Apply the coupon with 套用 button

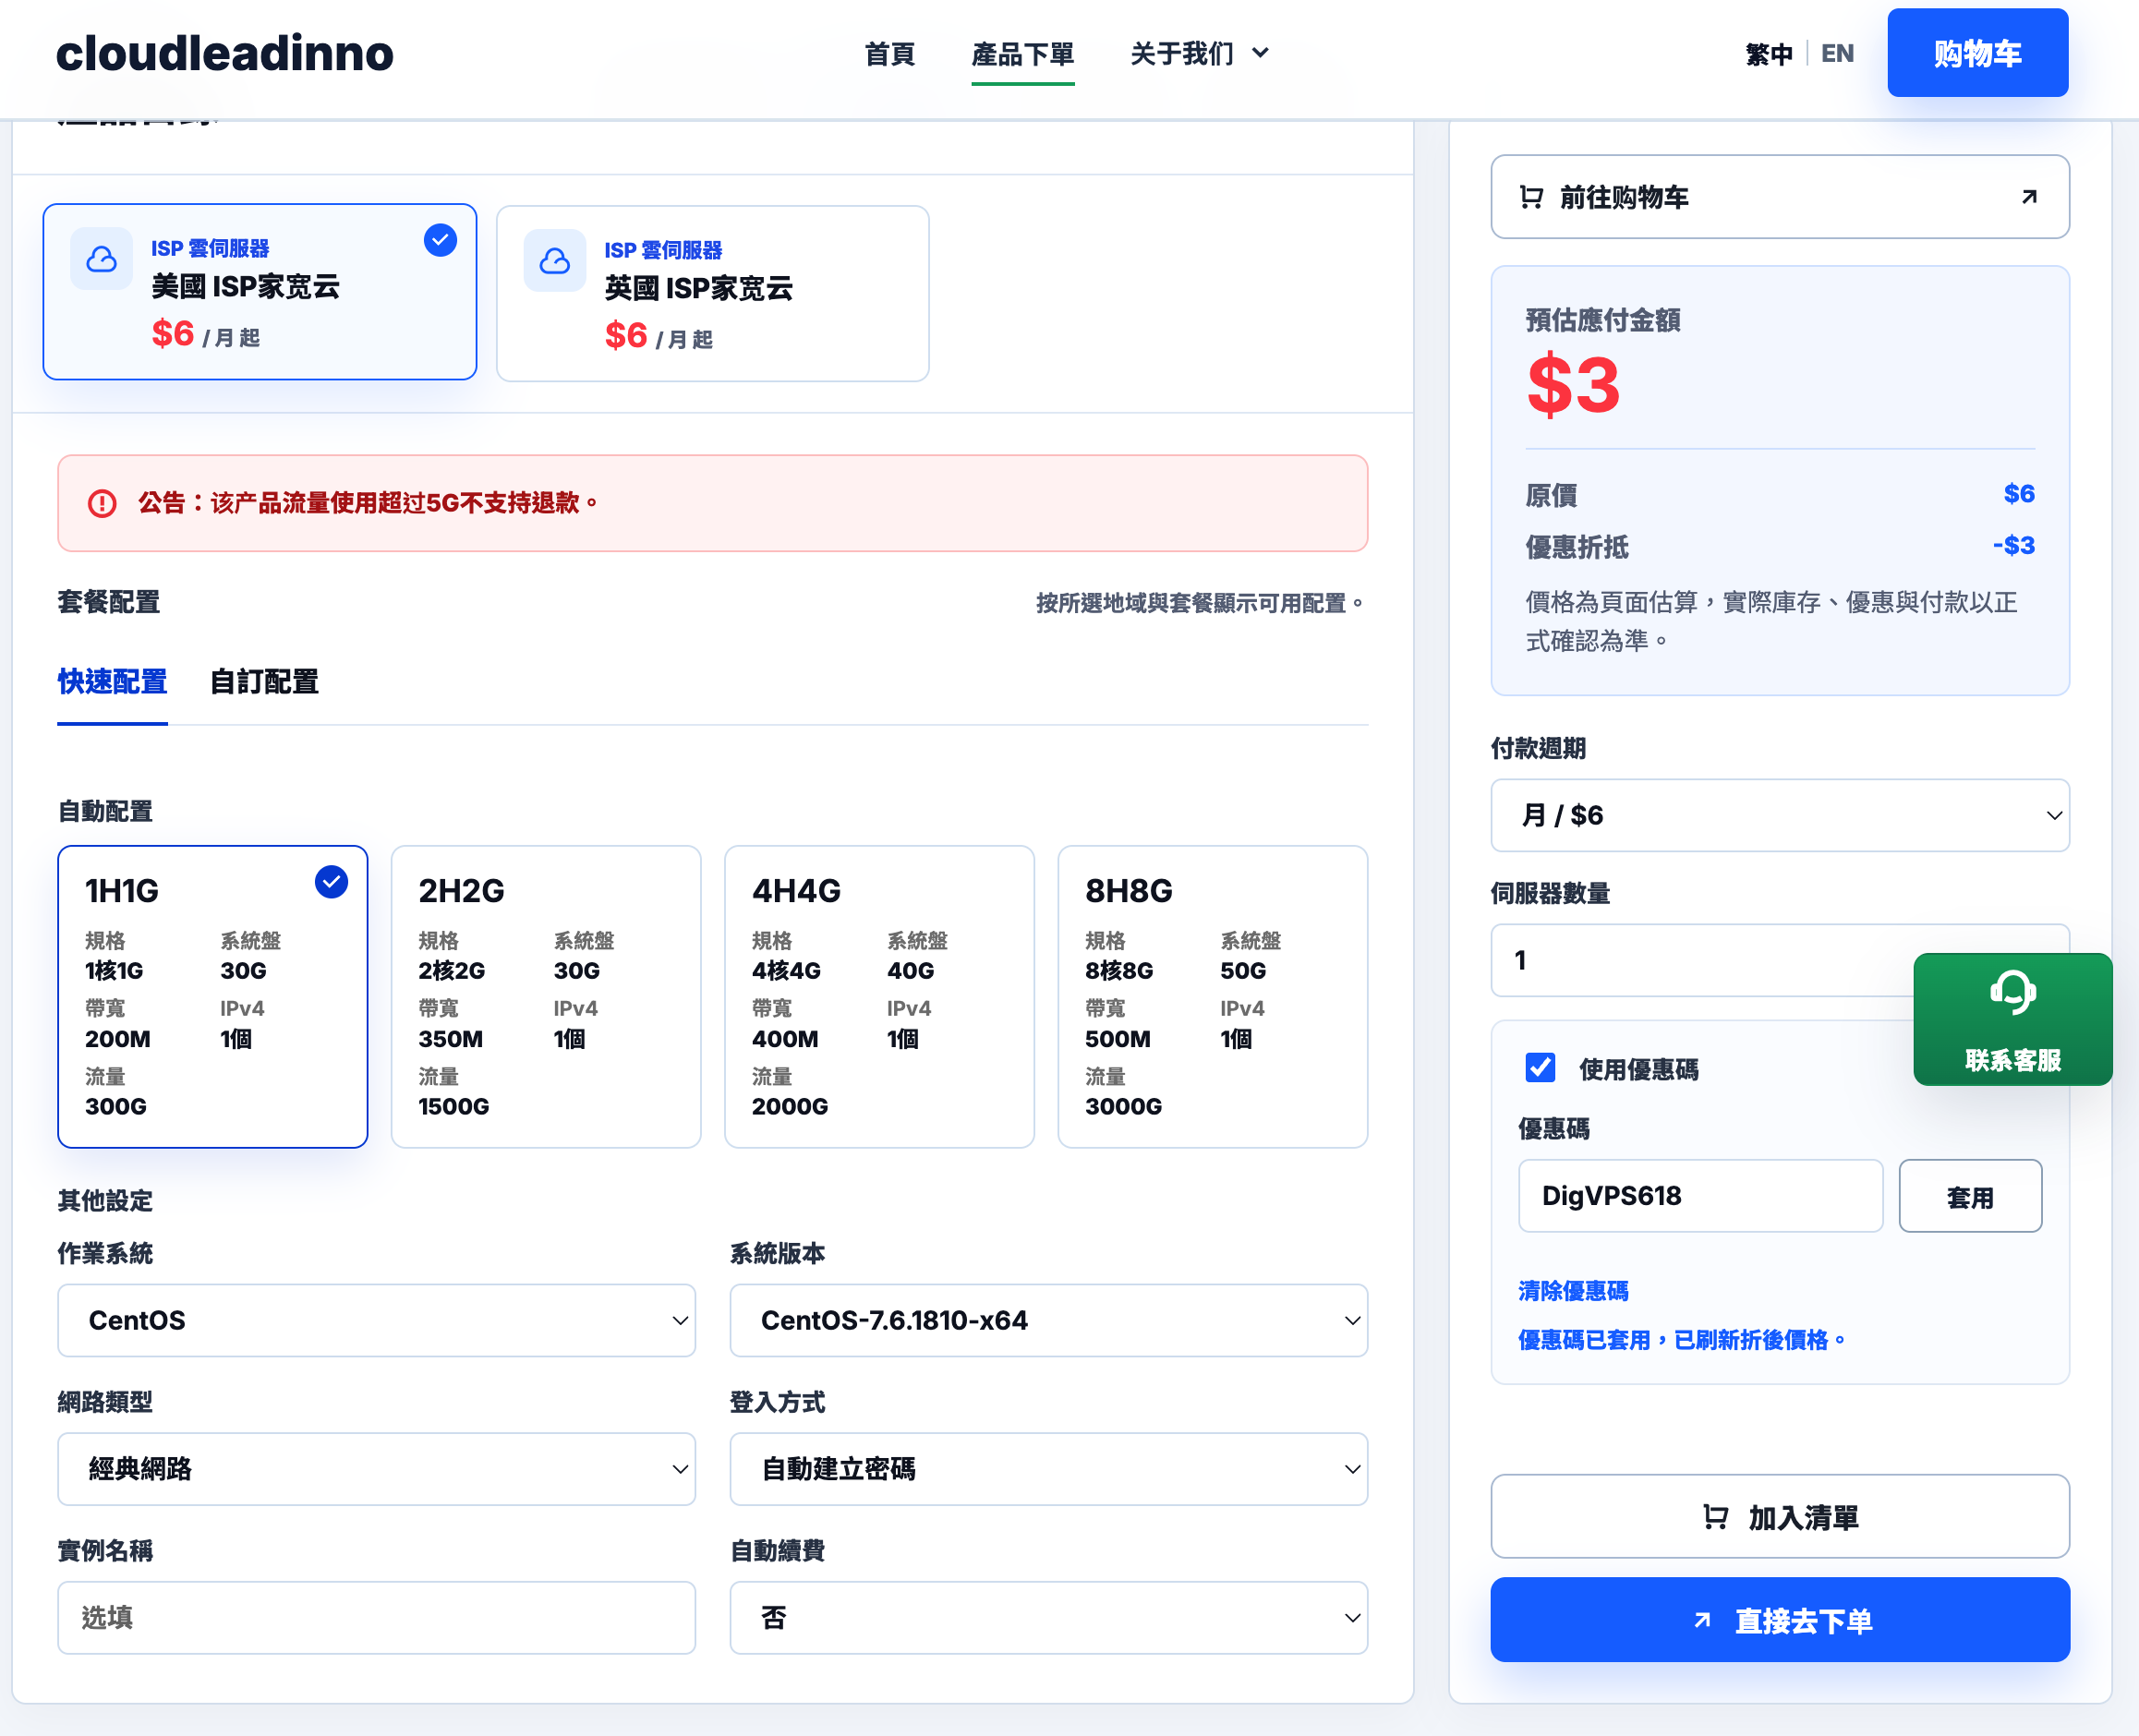point(1970,1196)
